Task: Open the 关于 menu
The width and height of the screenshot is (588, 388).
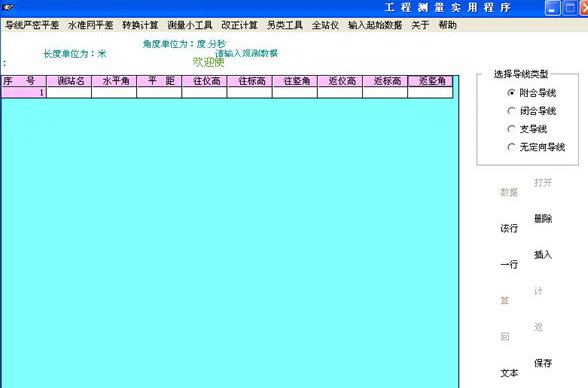Action: pos(420,25)
